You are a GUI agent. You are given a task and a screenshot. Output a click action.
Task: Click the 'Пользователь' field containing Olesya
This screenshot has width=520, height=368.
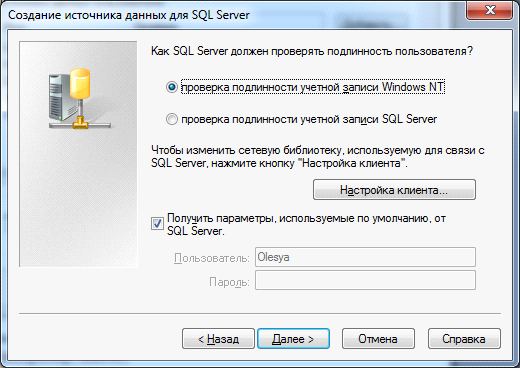click(365, 257)
